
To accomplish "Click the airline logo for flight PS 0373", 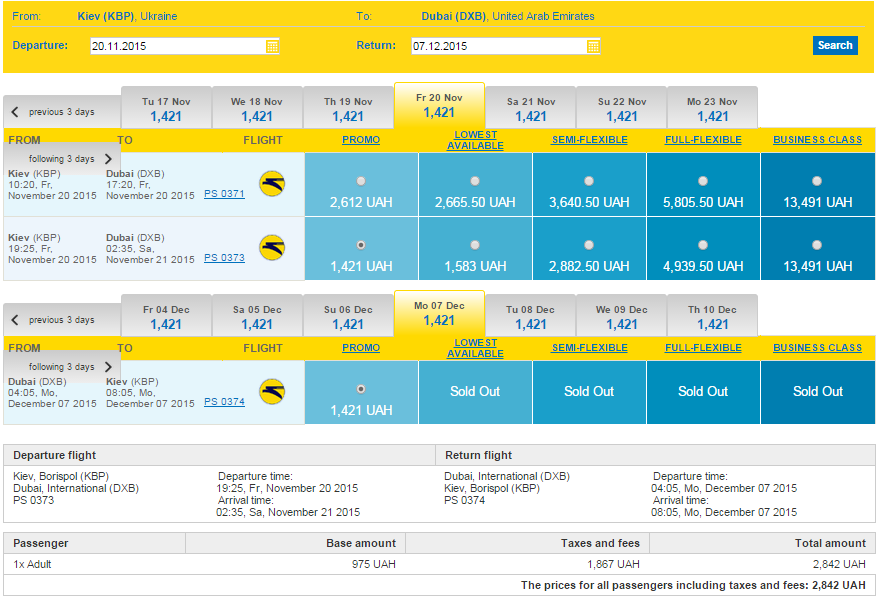I will 272,248.
